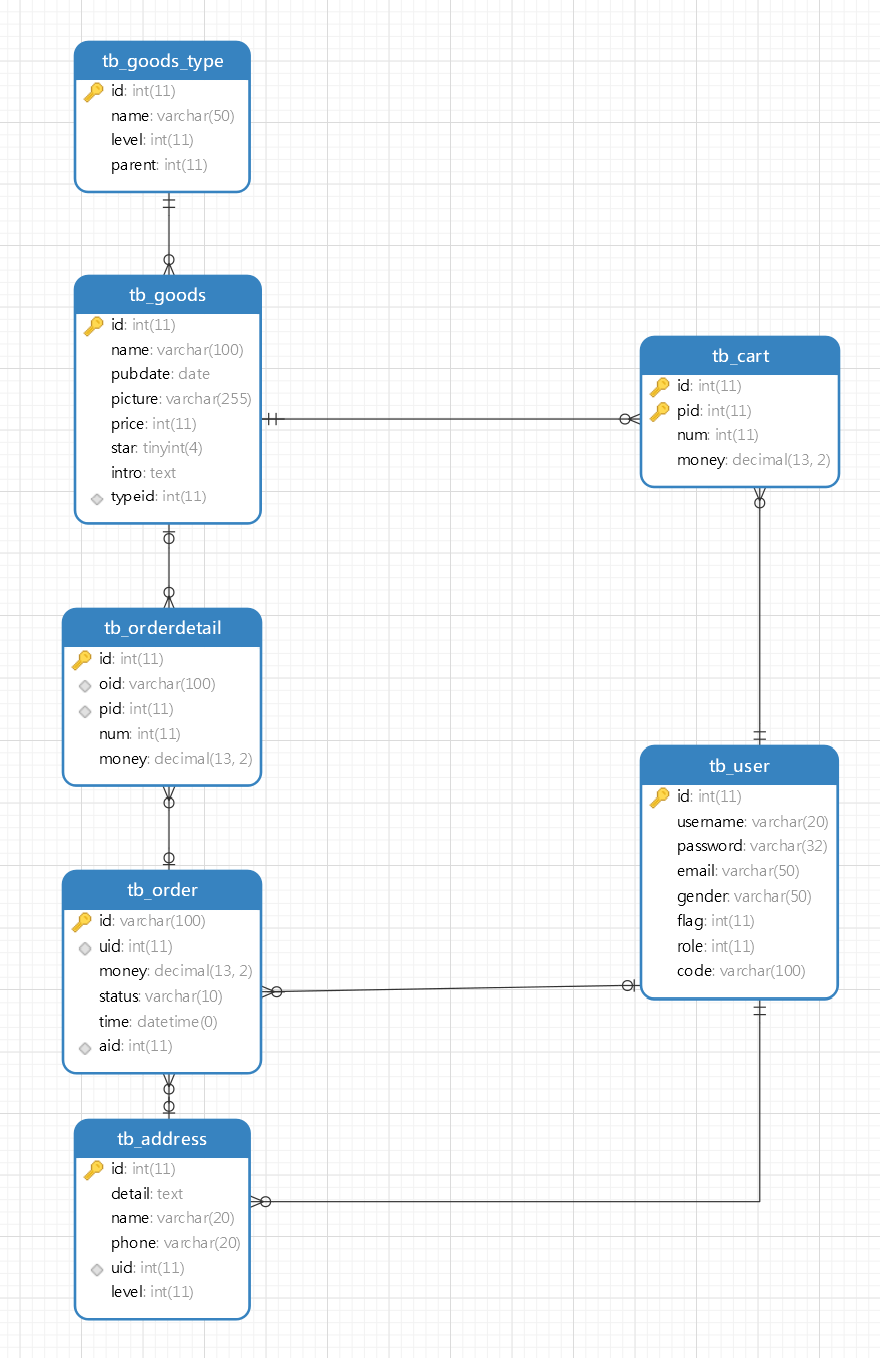Image resolution: width=880 pixels, height=1358 pixels.
Task: Click the key icon beside tb_user id
Action: coord(659,797)
